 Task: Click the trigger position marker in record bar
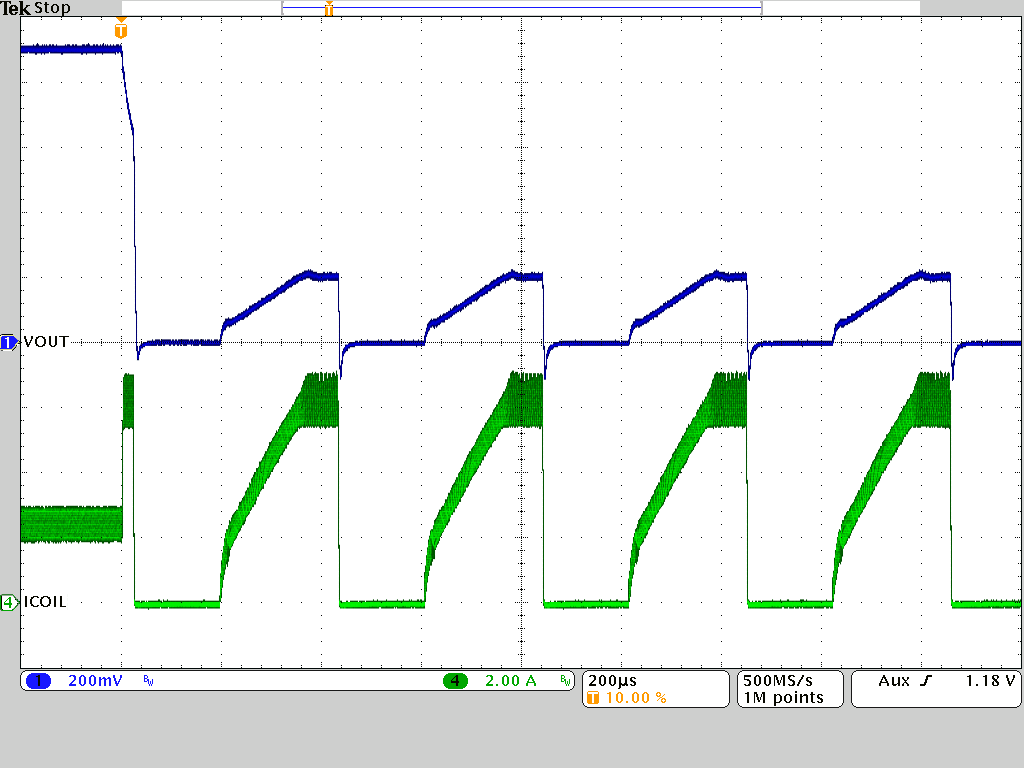click(328, 10)
